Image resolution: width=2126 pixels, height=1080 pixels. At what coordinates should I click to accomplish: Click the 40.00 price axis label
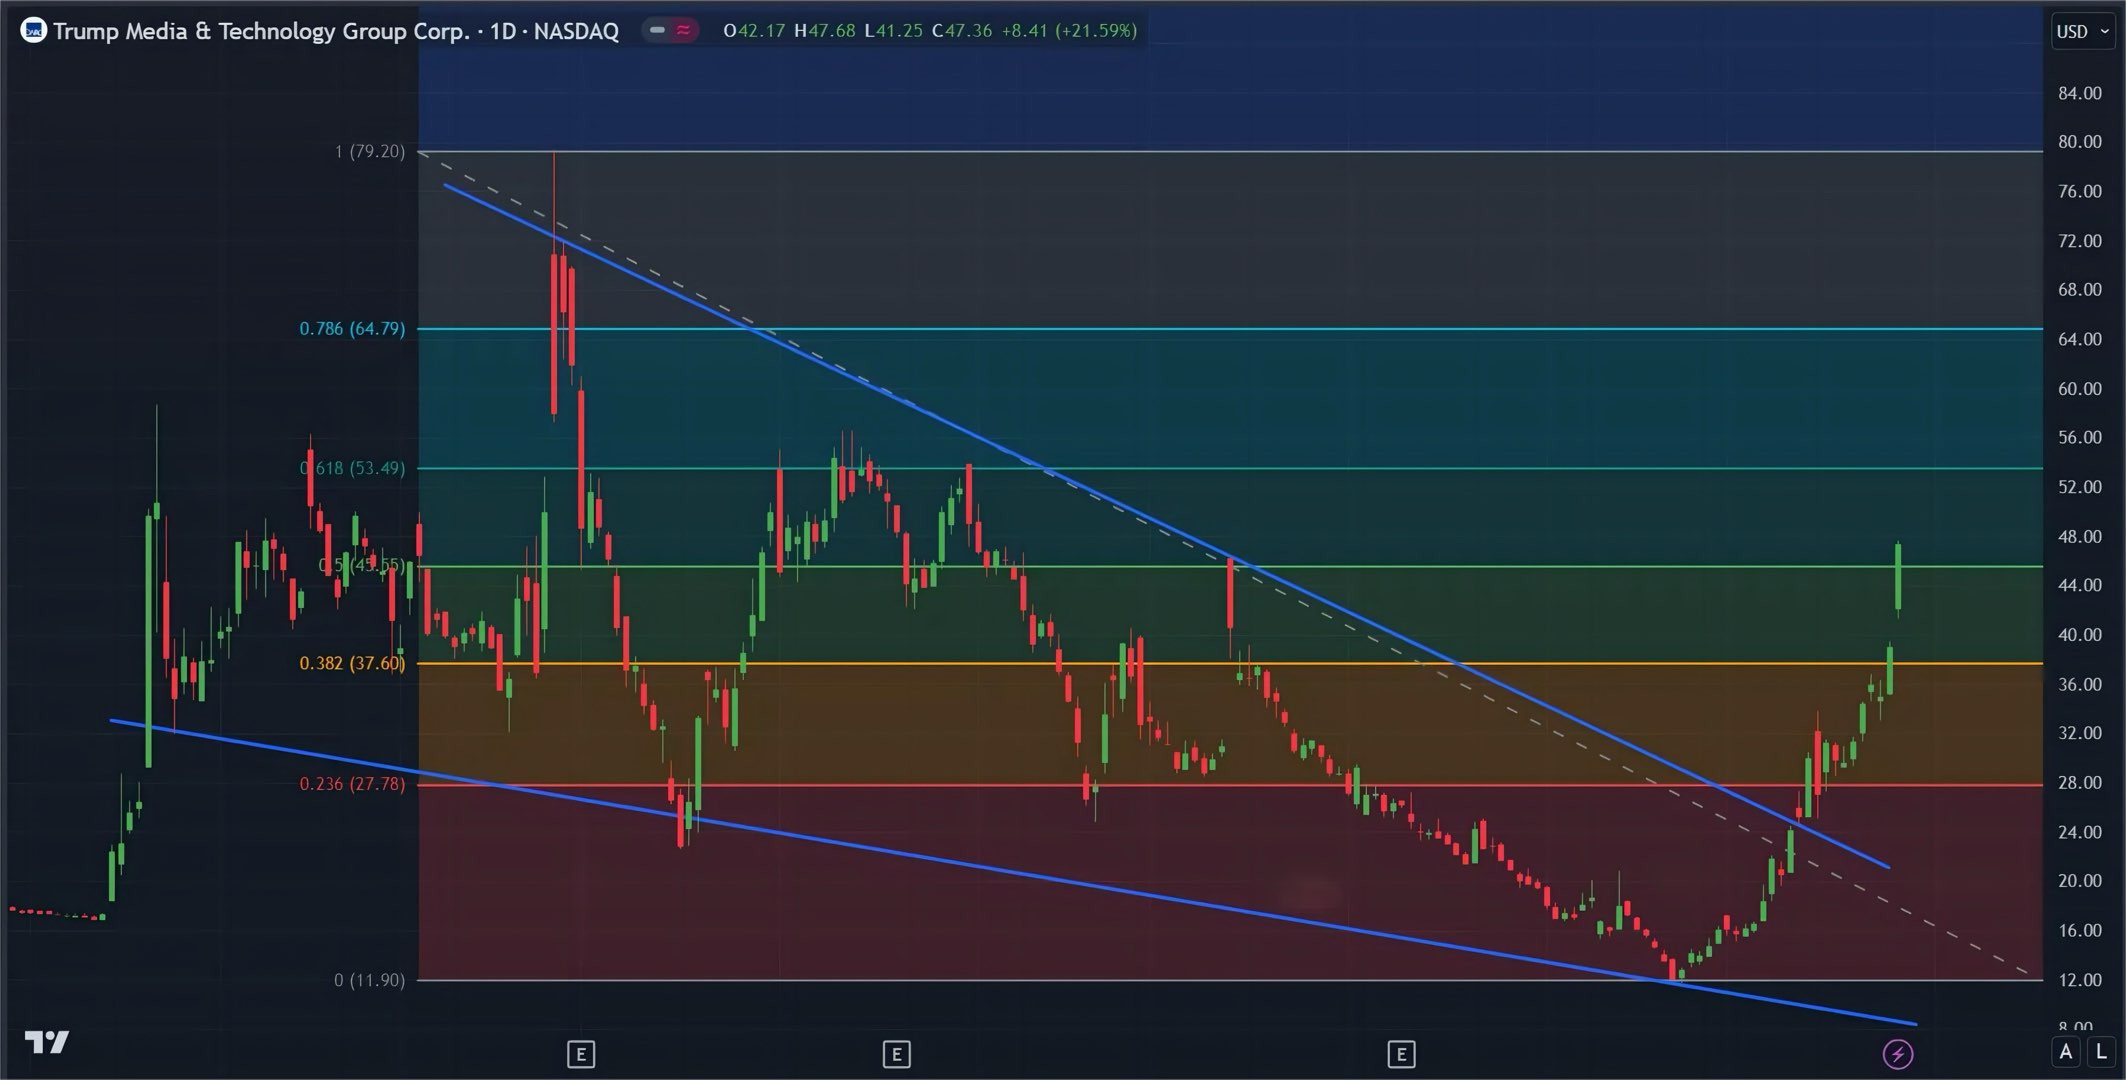coord(2080,634)
